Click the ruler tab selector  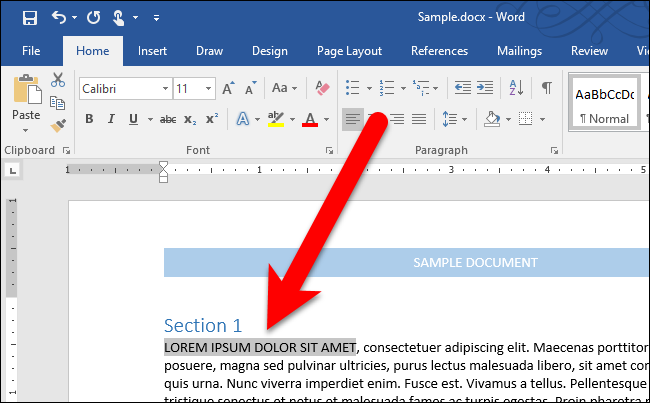click(x=13, y=170)
